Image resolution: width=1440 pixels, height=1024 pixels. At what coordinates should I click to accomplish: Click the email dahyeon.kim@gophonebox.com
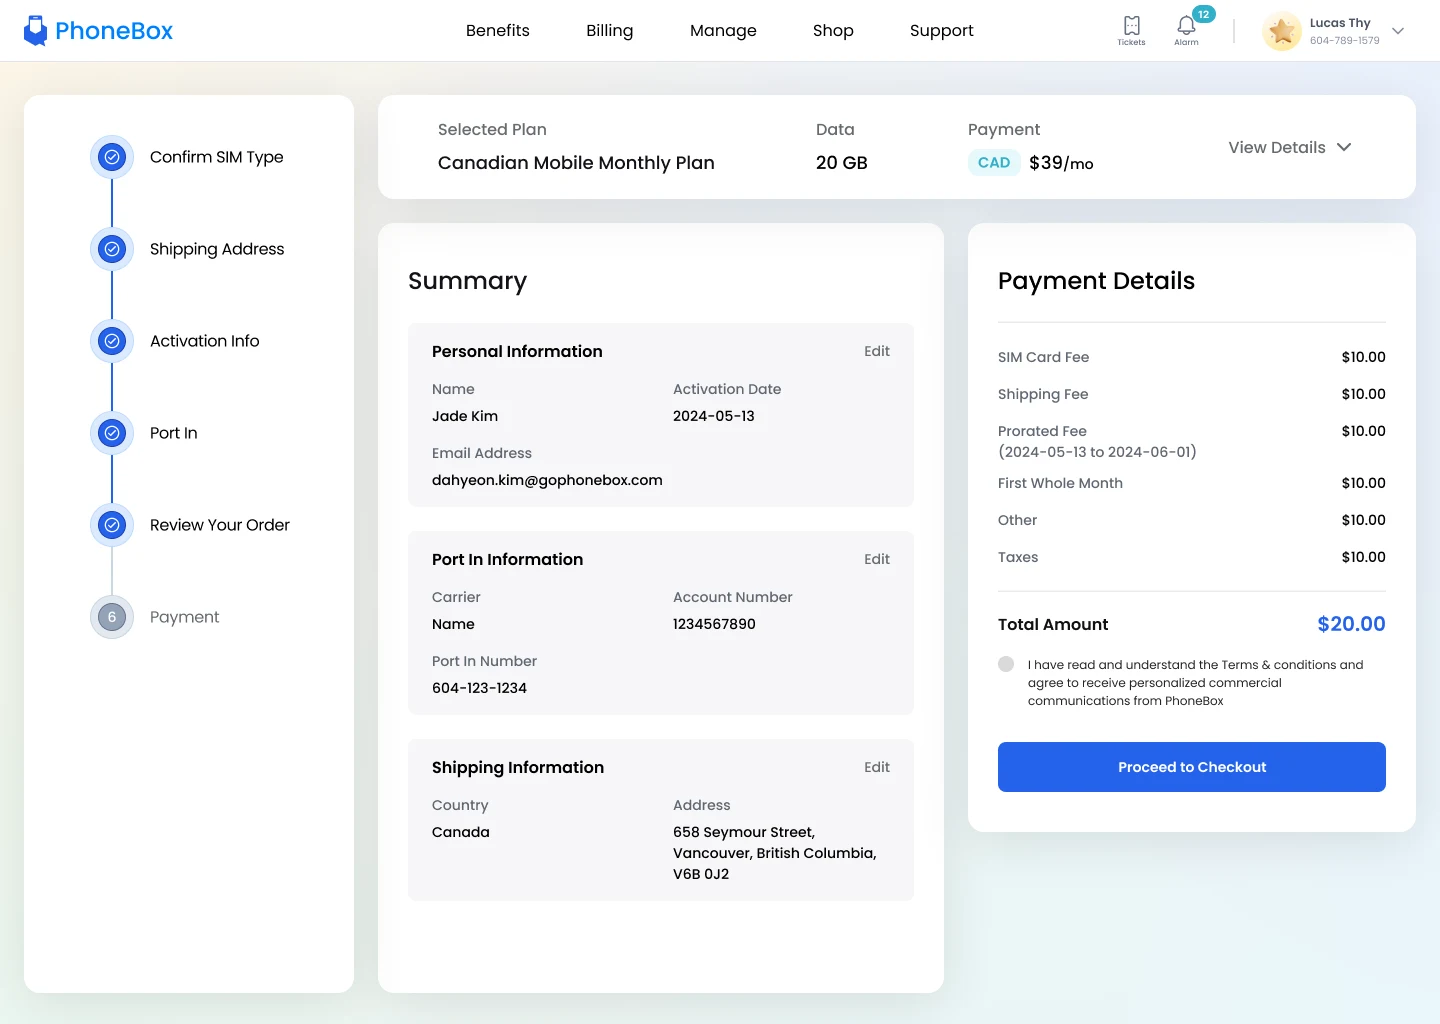pos(547,480)
